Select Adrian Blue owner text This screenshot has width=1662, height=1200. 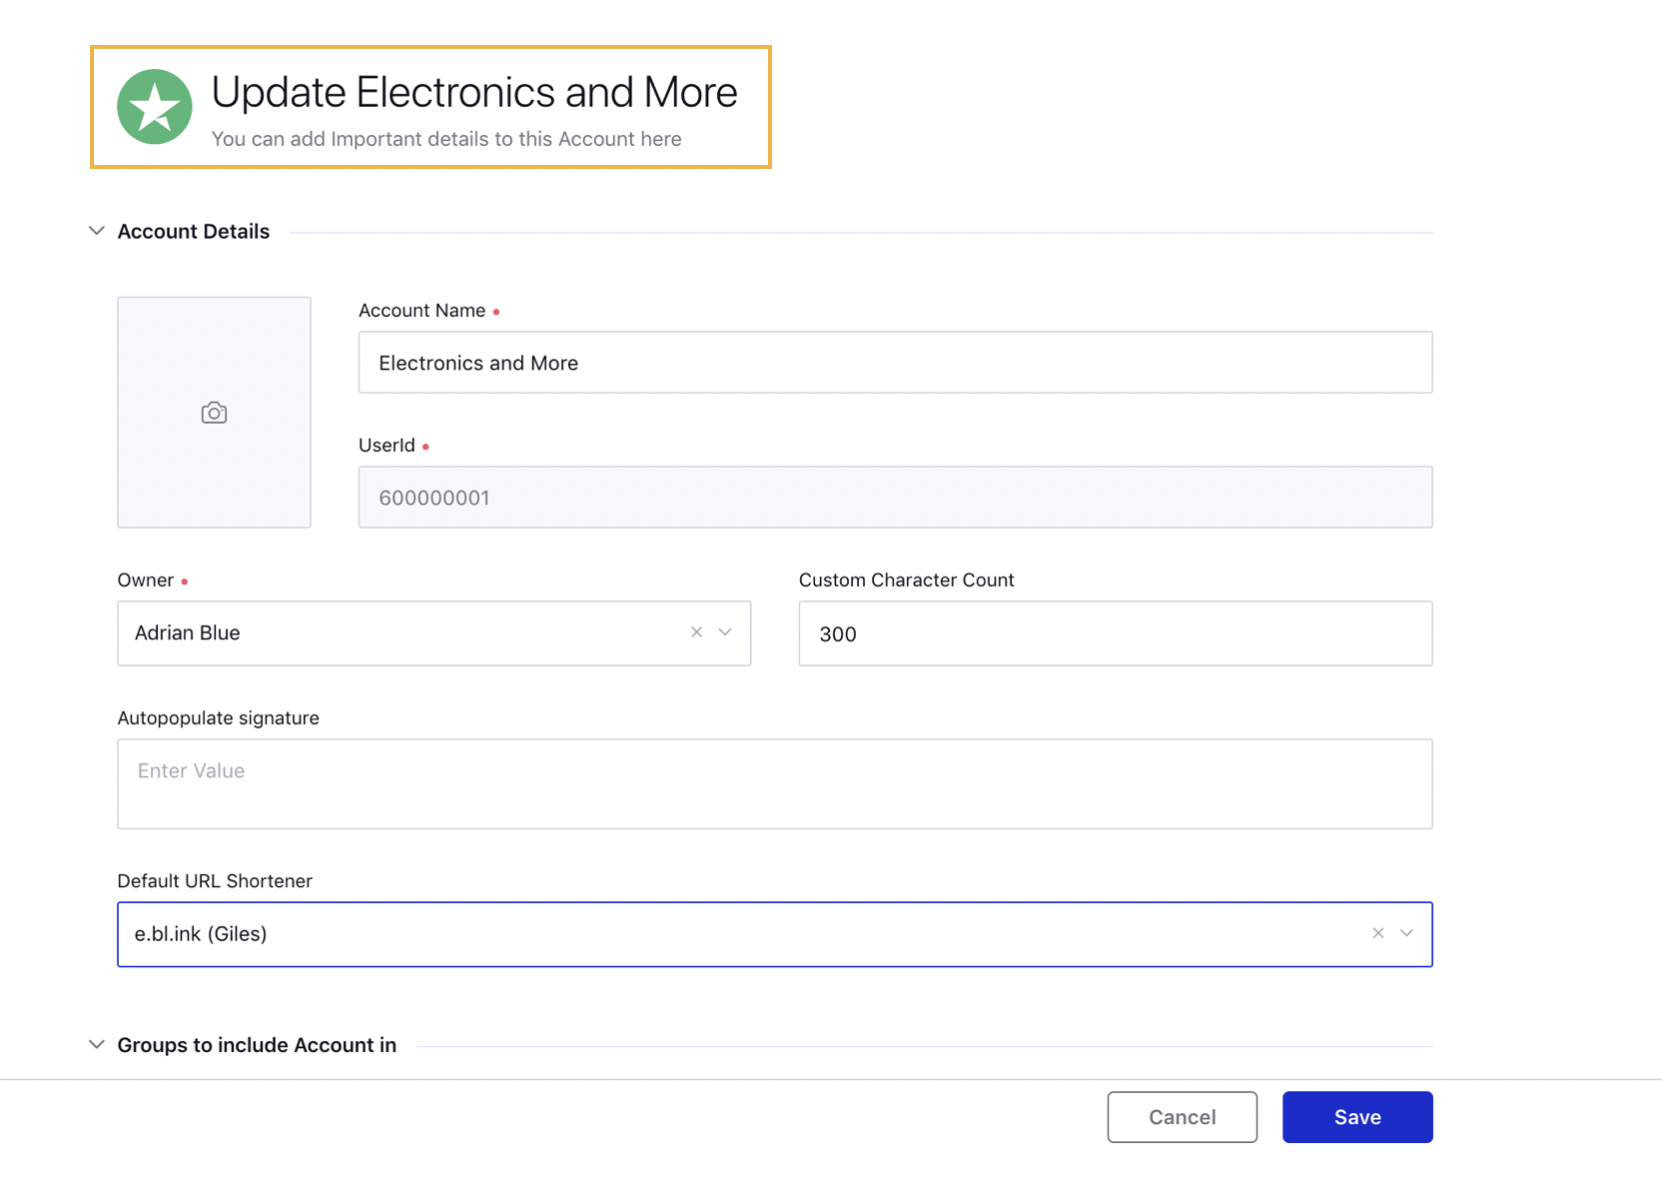pyautogui.click(x=187, y=633)
